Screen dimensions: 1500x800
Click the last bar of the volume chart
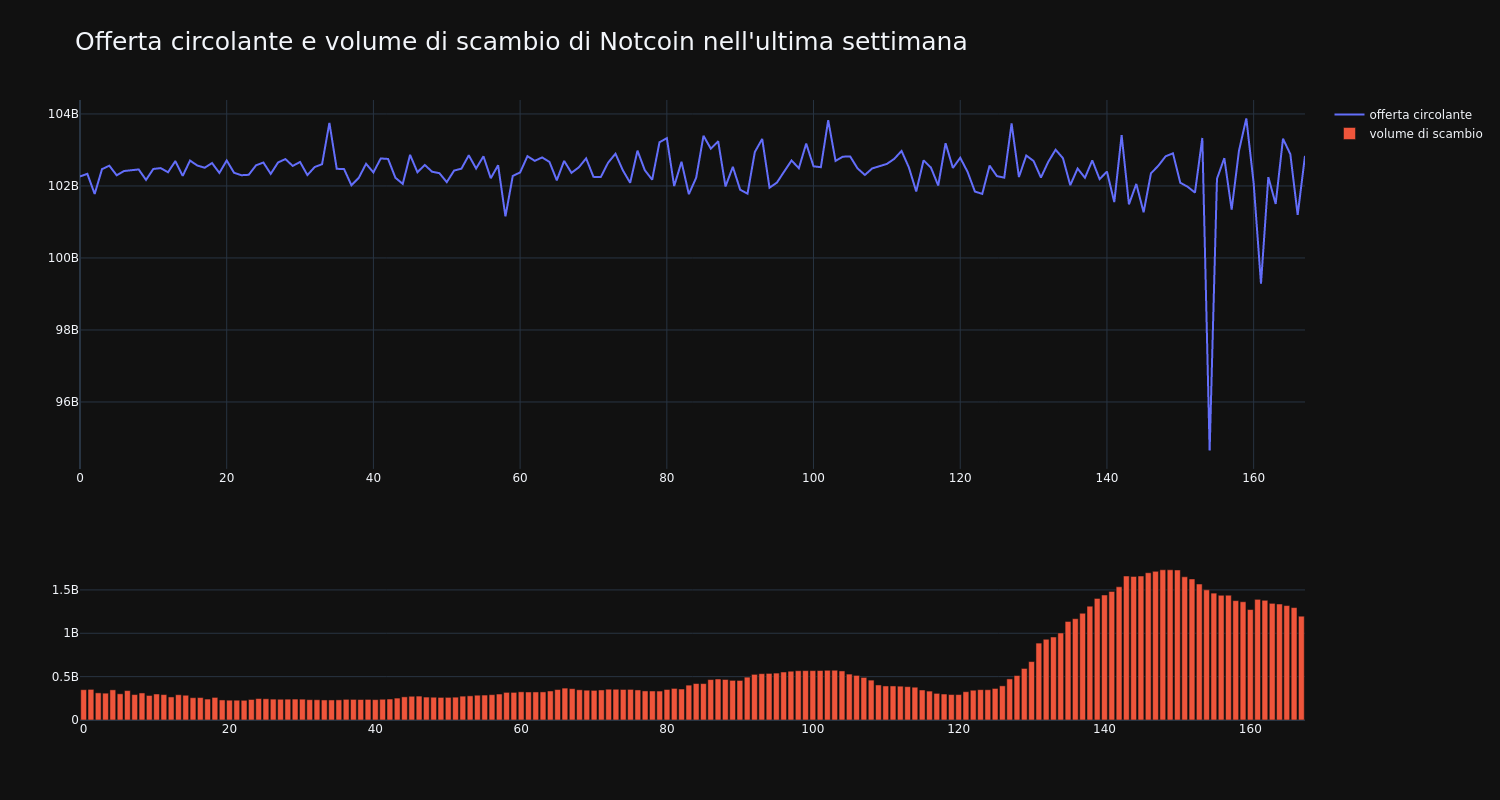tap(1301, 668)
